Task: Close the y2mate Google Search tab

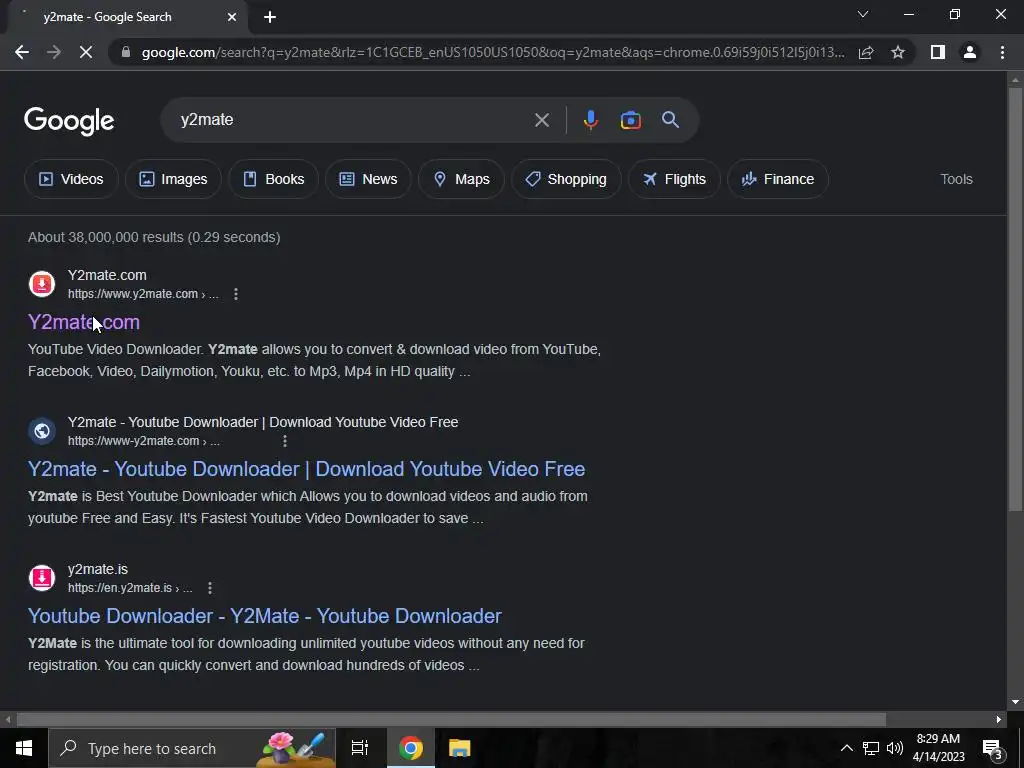Action: pos(232,17)
